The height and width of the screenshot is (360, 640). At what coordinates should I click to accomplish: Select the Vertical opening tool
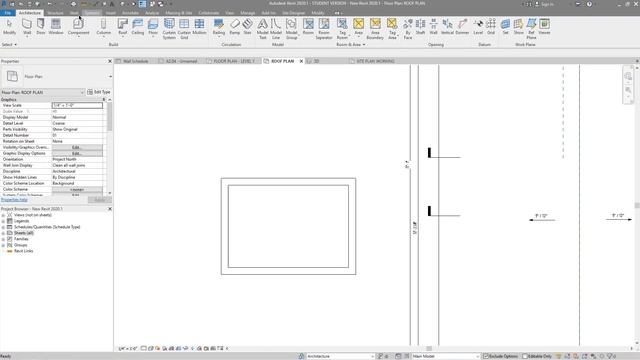click(447, 27)
